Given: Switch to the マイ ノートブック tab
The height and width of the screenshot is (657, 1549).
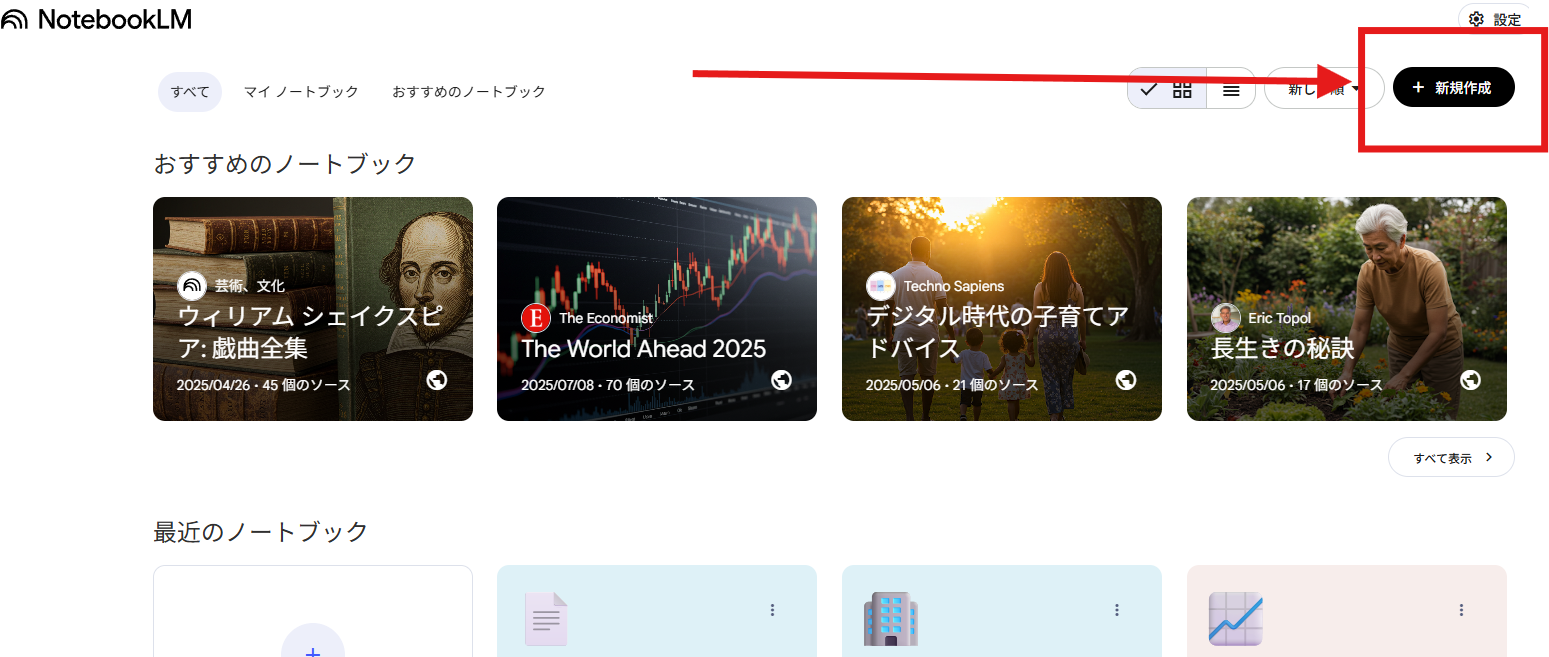Looking at the screenshot, I should [301, 91].
